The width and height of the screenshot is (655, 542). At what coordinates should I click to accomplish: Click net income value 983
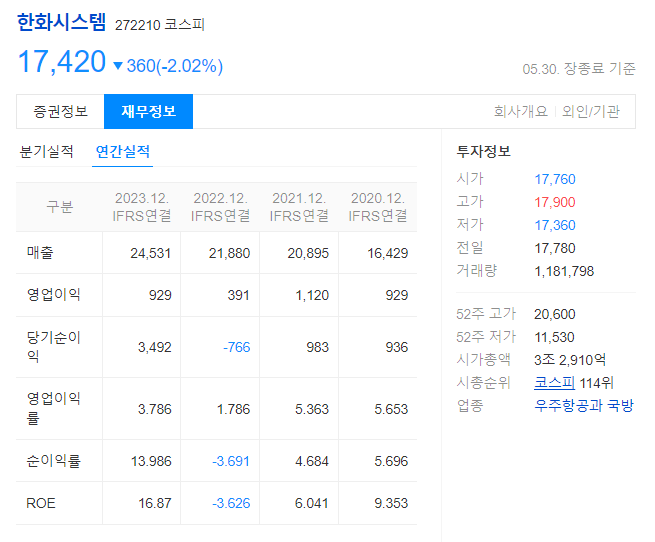[317, 347]
